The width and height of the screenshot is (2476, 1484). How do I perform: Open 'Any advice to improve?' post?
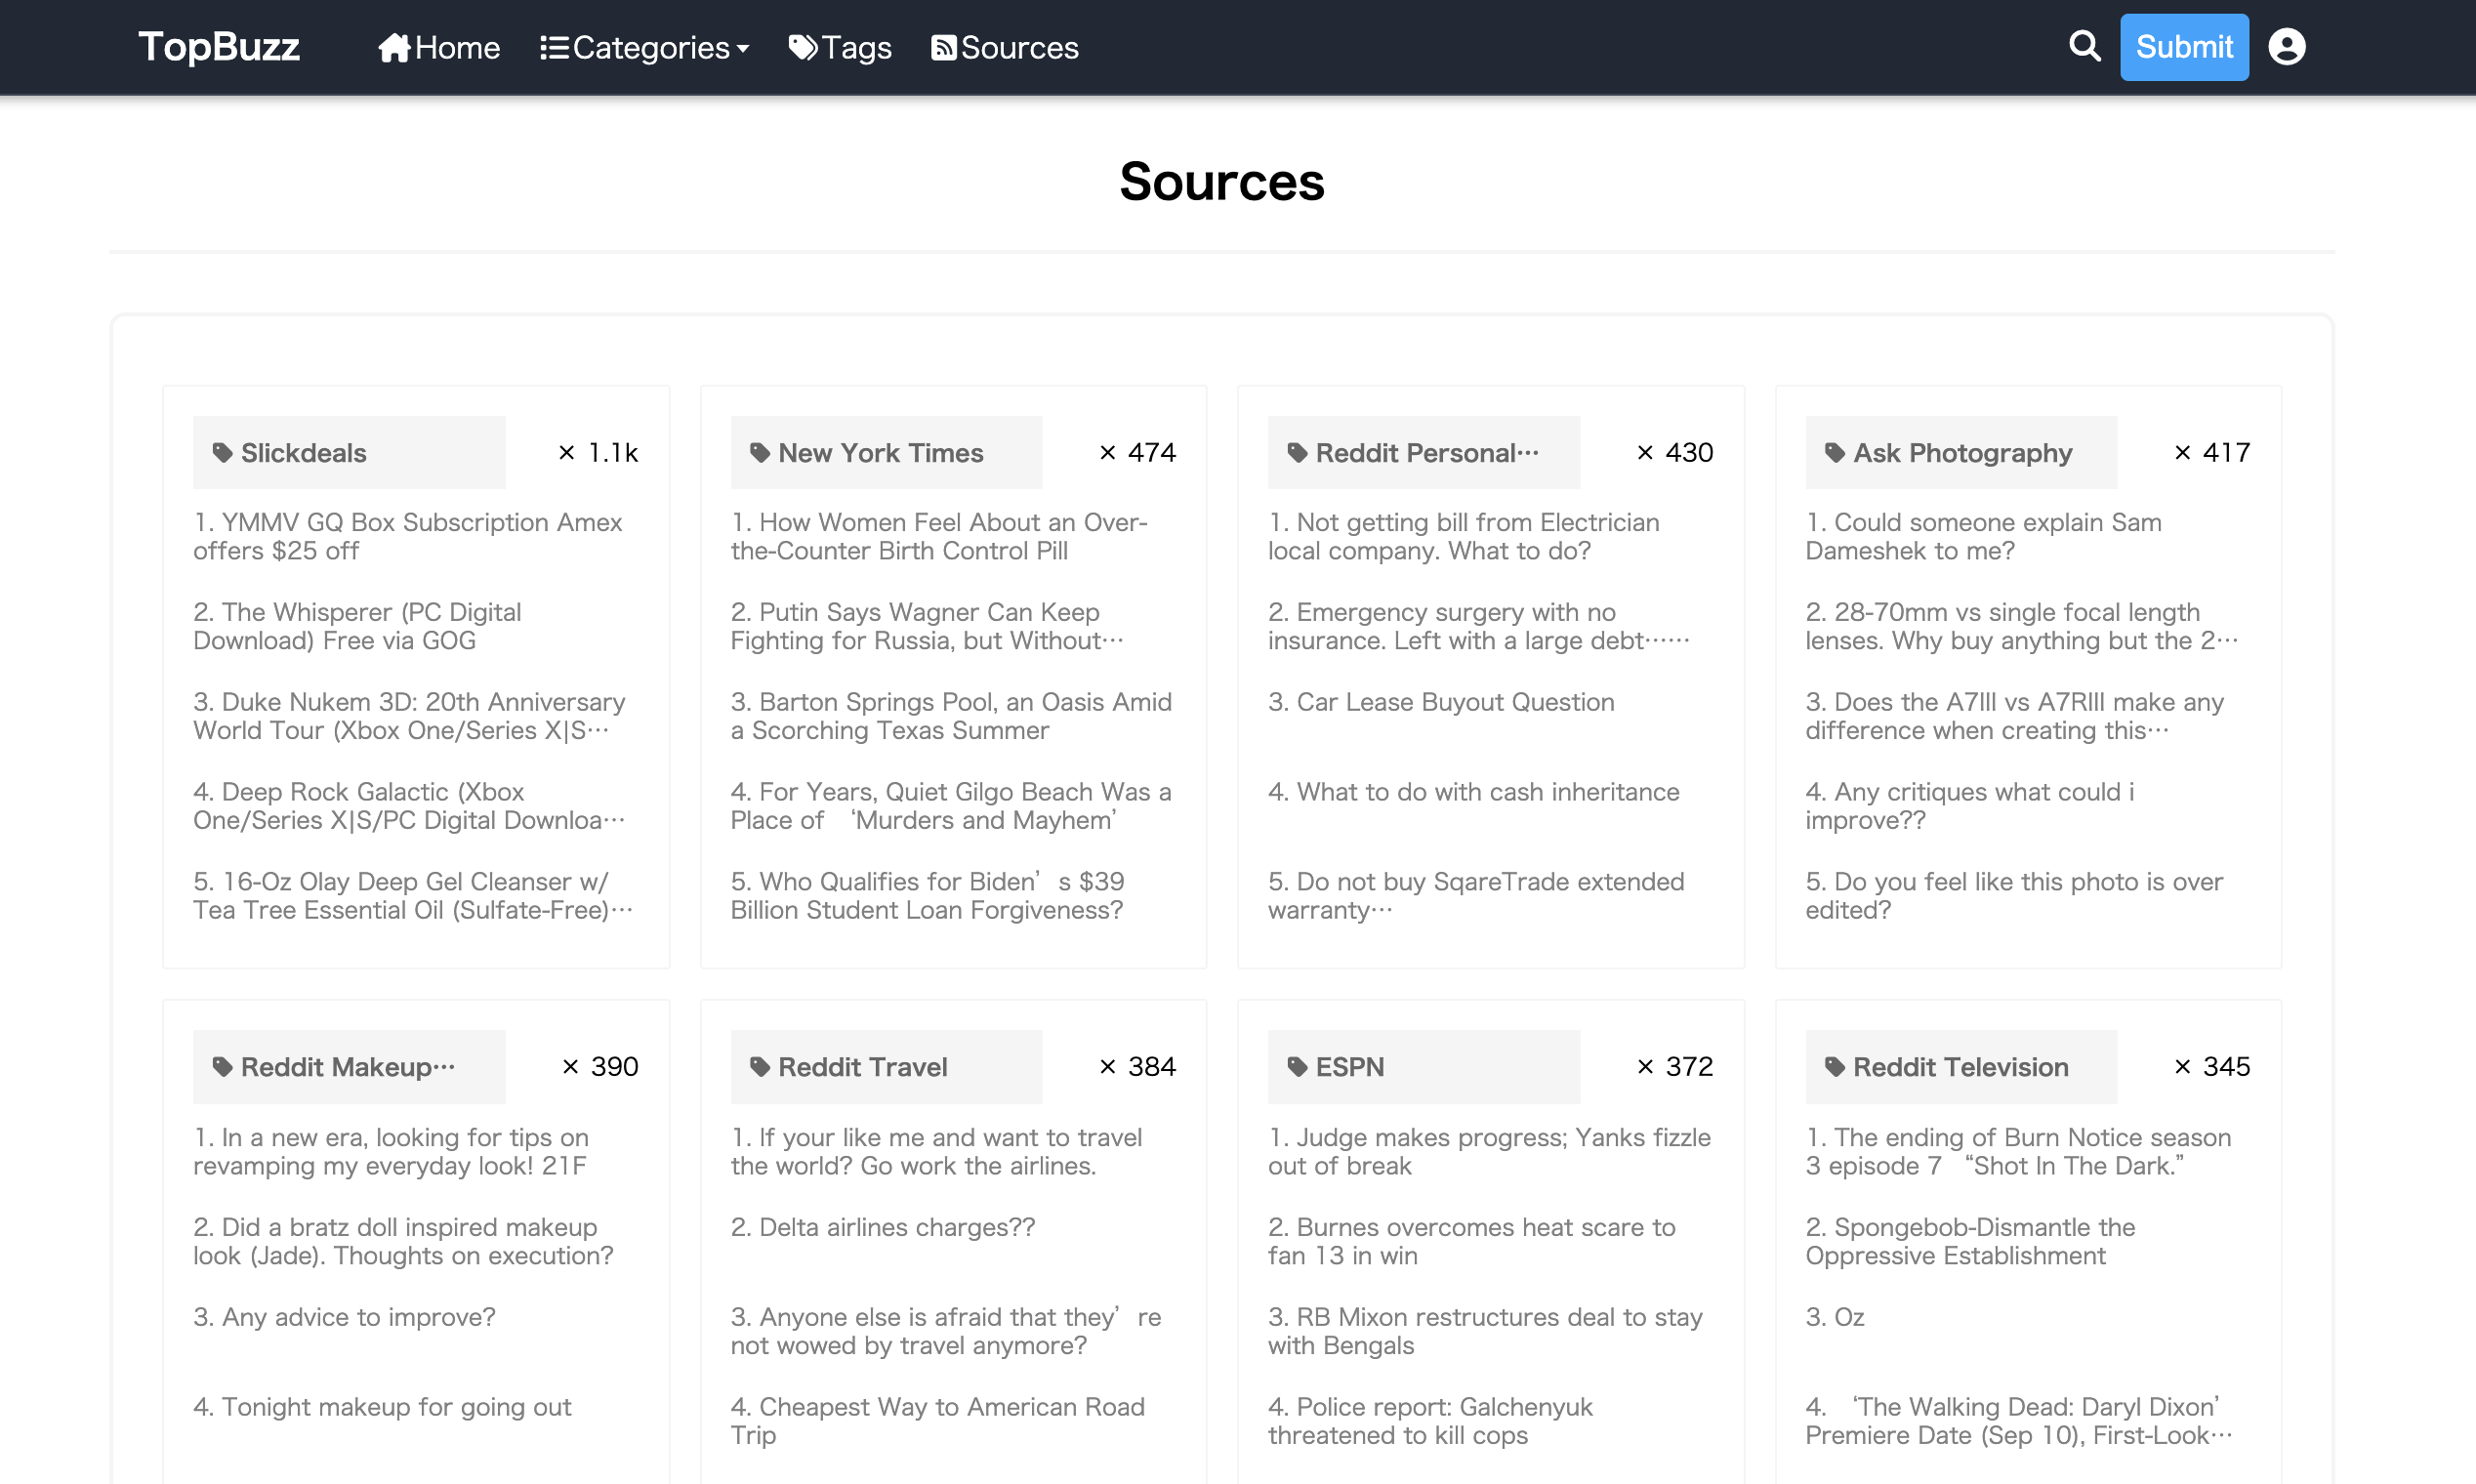point(344,1317)
